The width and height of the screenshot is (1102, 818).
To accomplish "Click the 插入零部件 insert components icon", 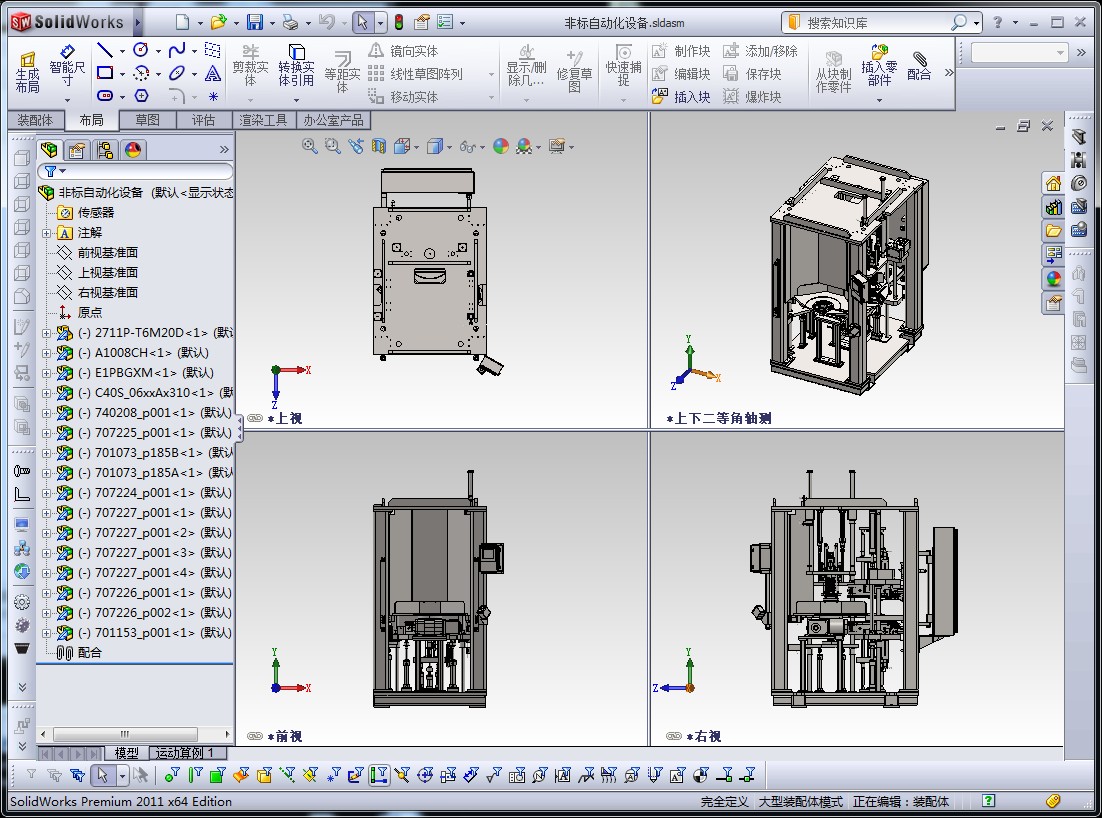I will tap(879, 67).
